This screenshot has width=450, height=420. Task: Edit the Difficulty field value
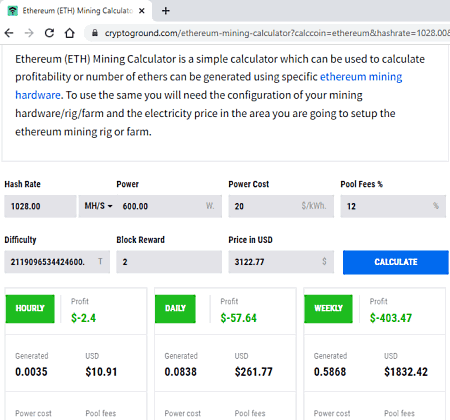tap(57, 262)
